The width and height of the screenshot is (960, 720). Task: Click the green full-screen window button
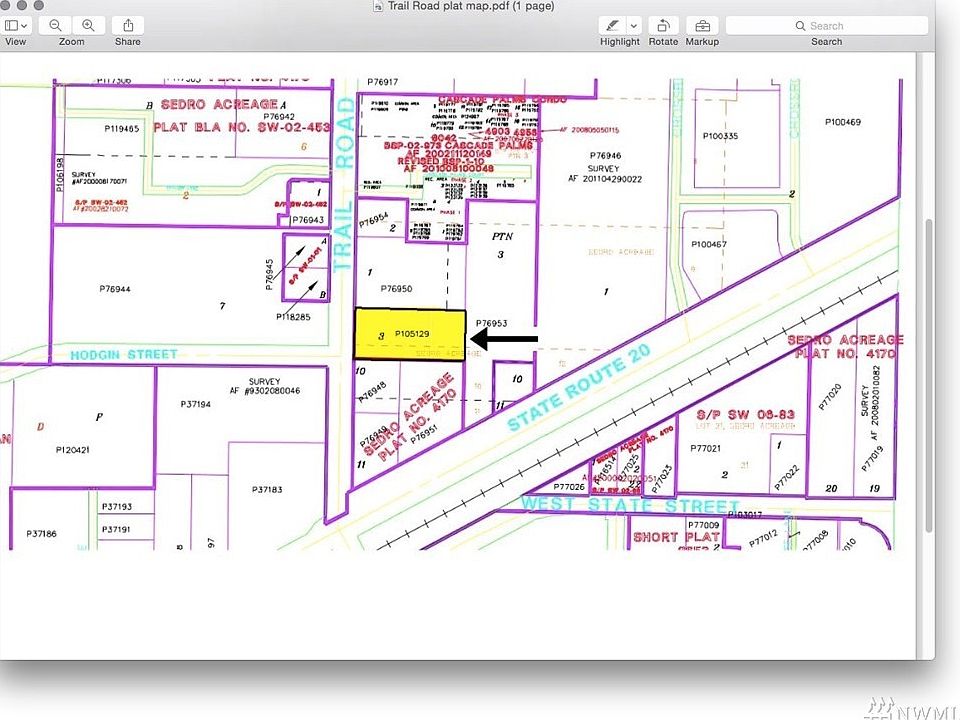[38, 5]
